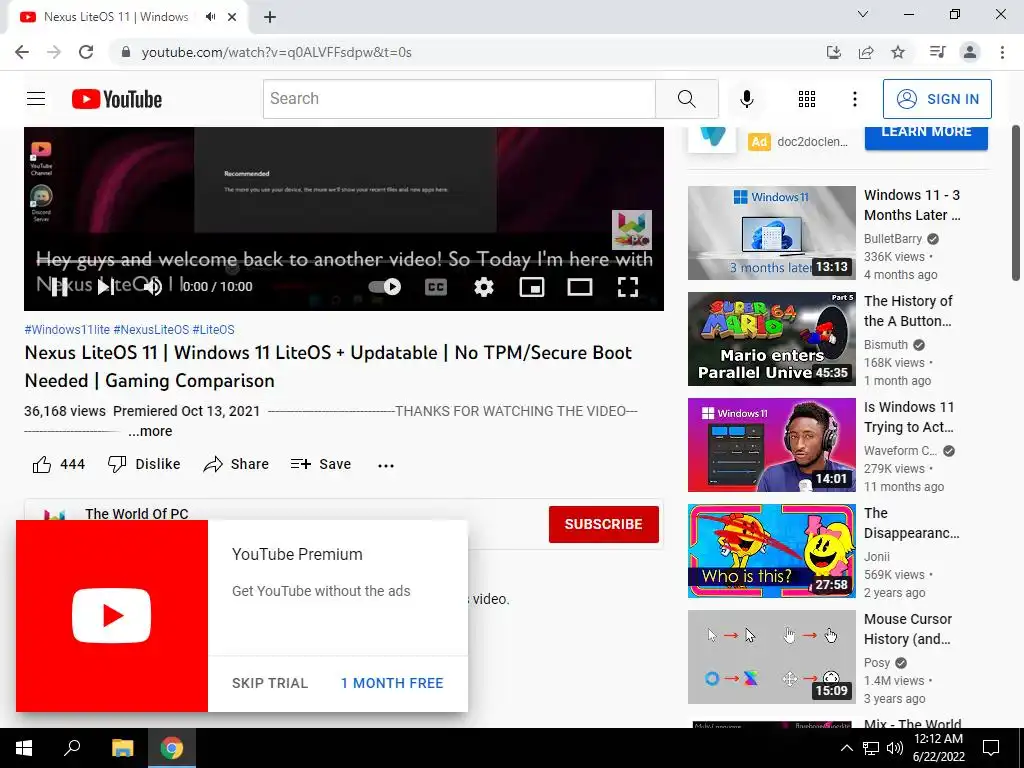Open The Disappearance video thumbnail
This screenshot has height=768, width=1024.
(x=771, y=551)
